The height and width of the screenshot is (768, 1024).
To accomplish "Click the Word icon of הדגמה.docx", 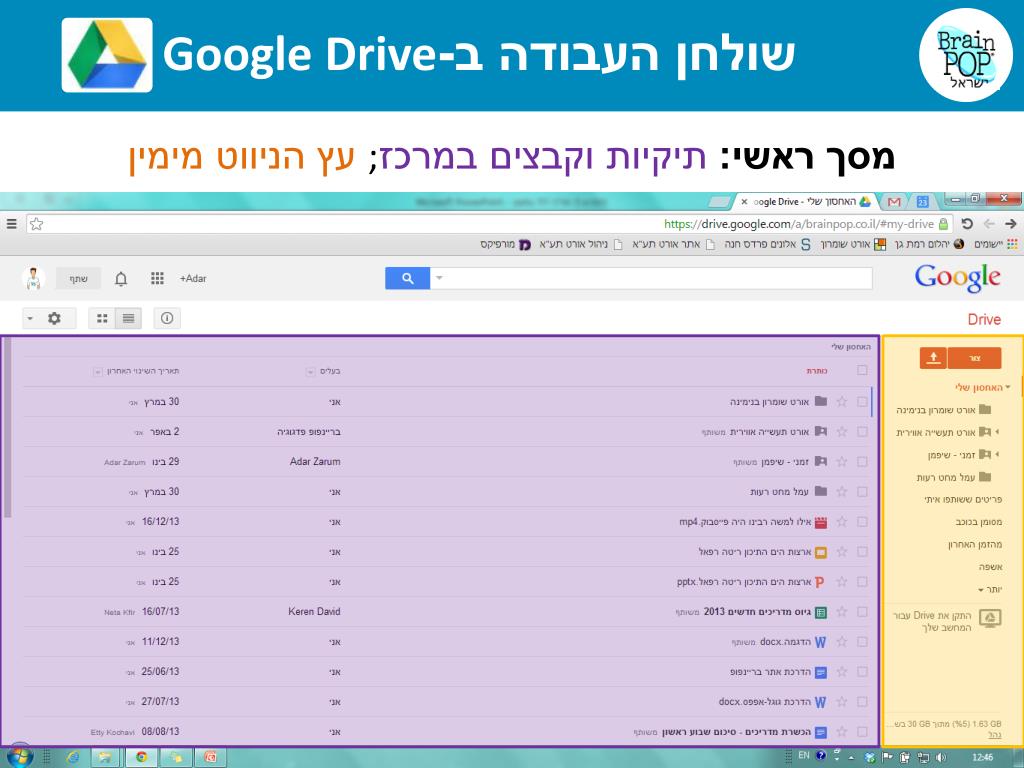I will click(x=821, y=642).
